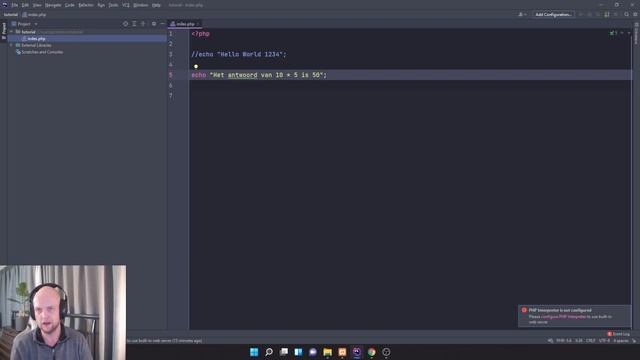Viewport: 640px width, 360px height.
Task: Open Task View on taskbar
Action: point(284,352)
